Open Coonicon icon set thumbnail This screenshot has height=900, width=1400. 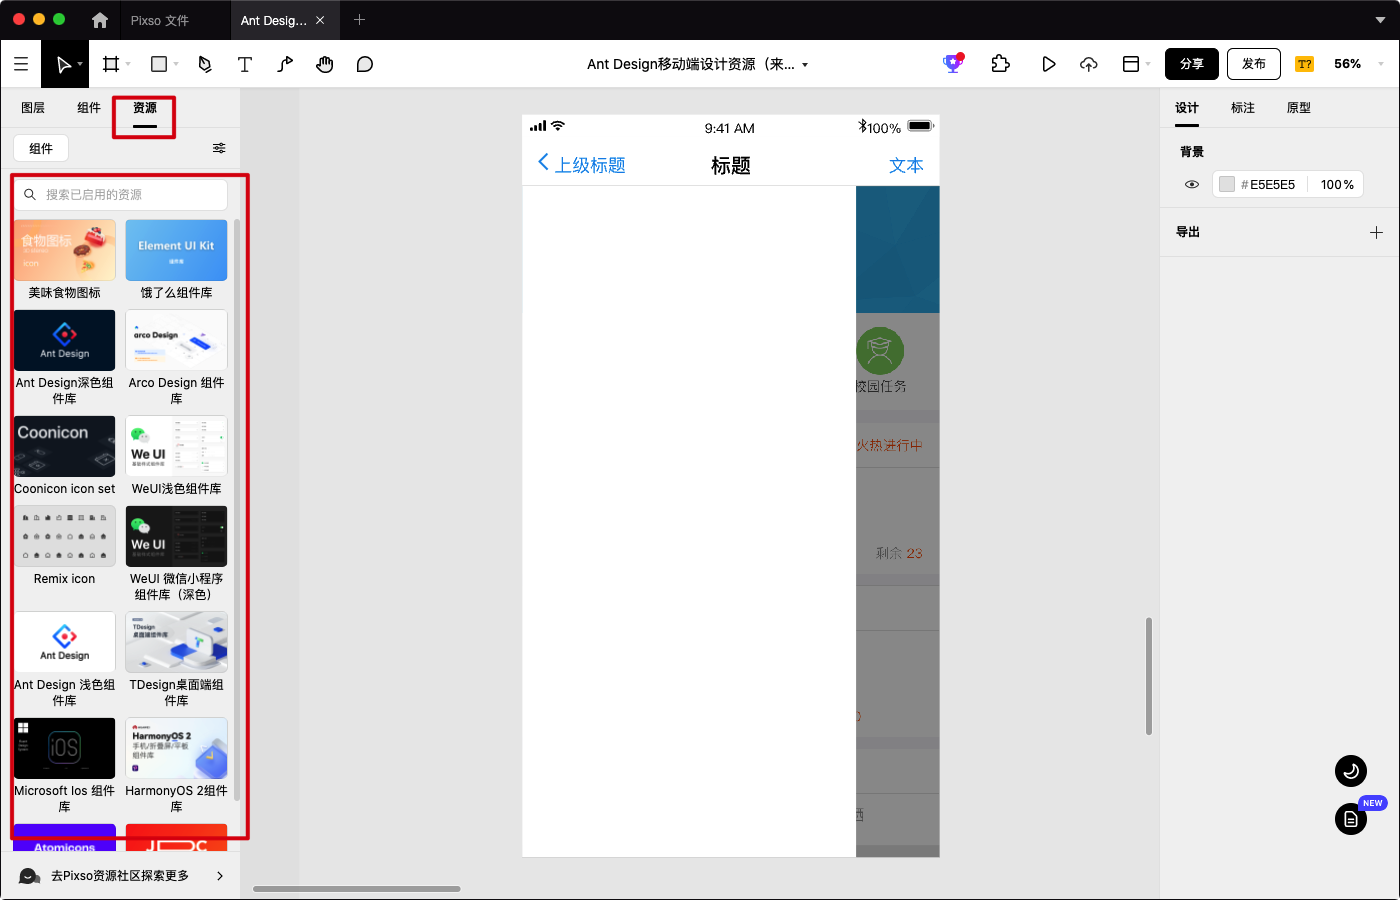pos(64,446)
